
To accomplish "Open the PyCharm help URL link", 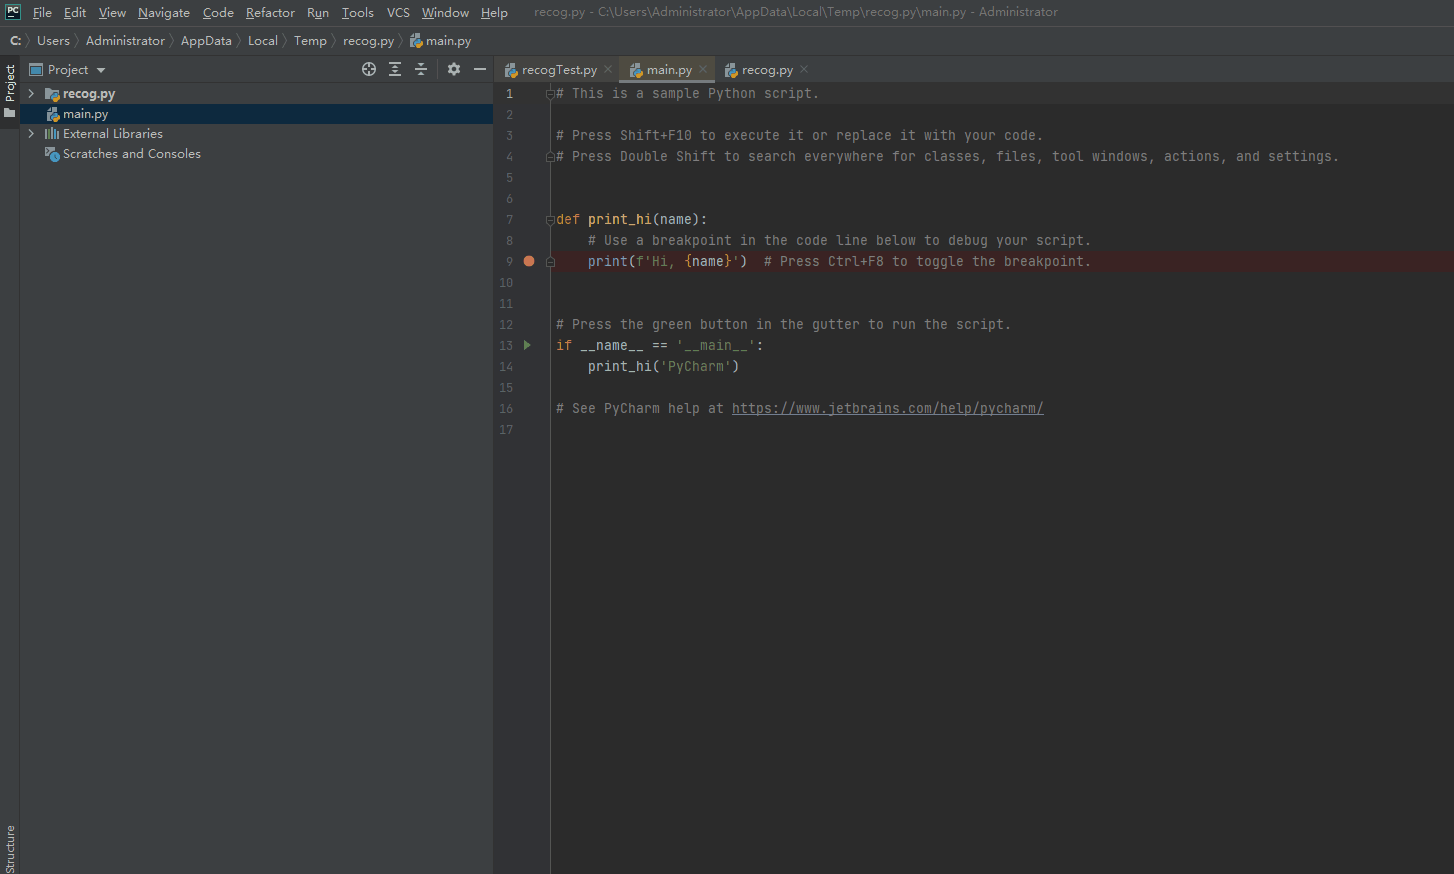I will [887, 408].
